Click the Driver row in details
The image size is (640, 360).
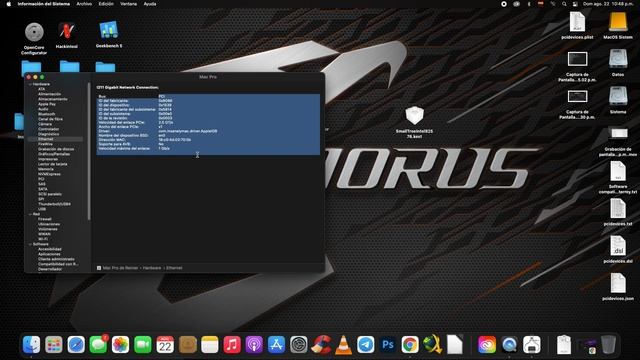(x=208, y=131)
